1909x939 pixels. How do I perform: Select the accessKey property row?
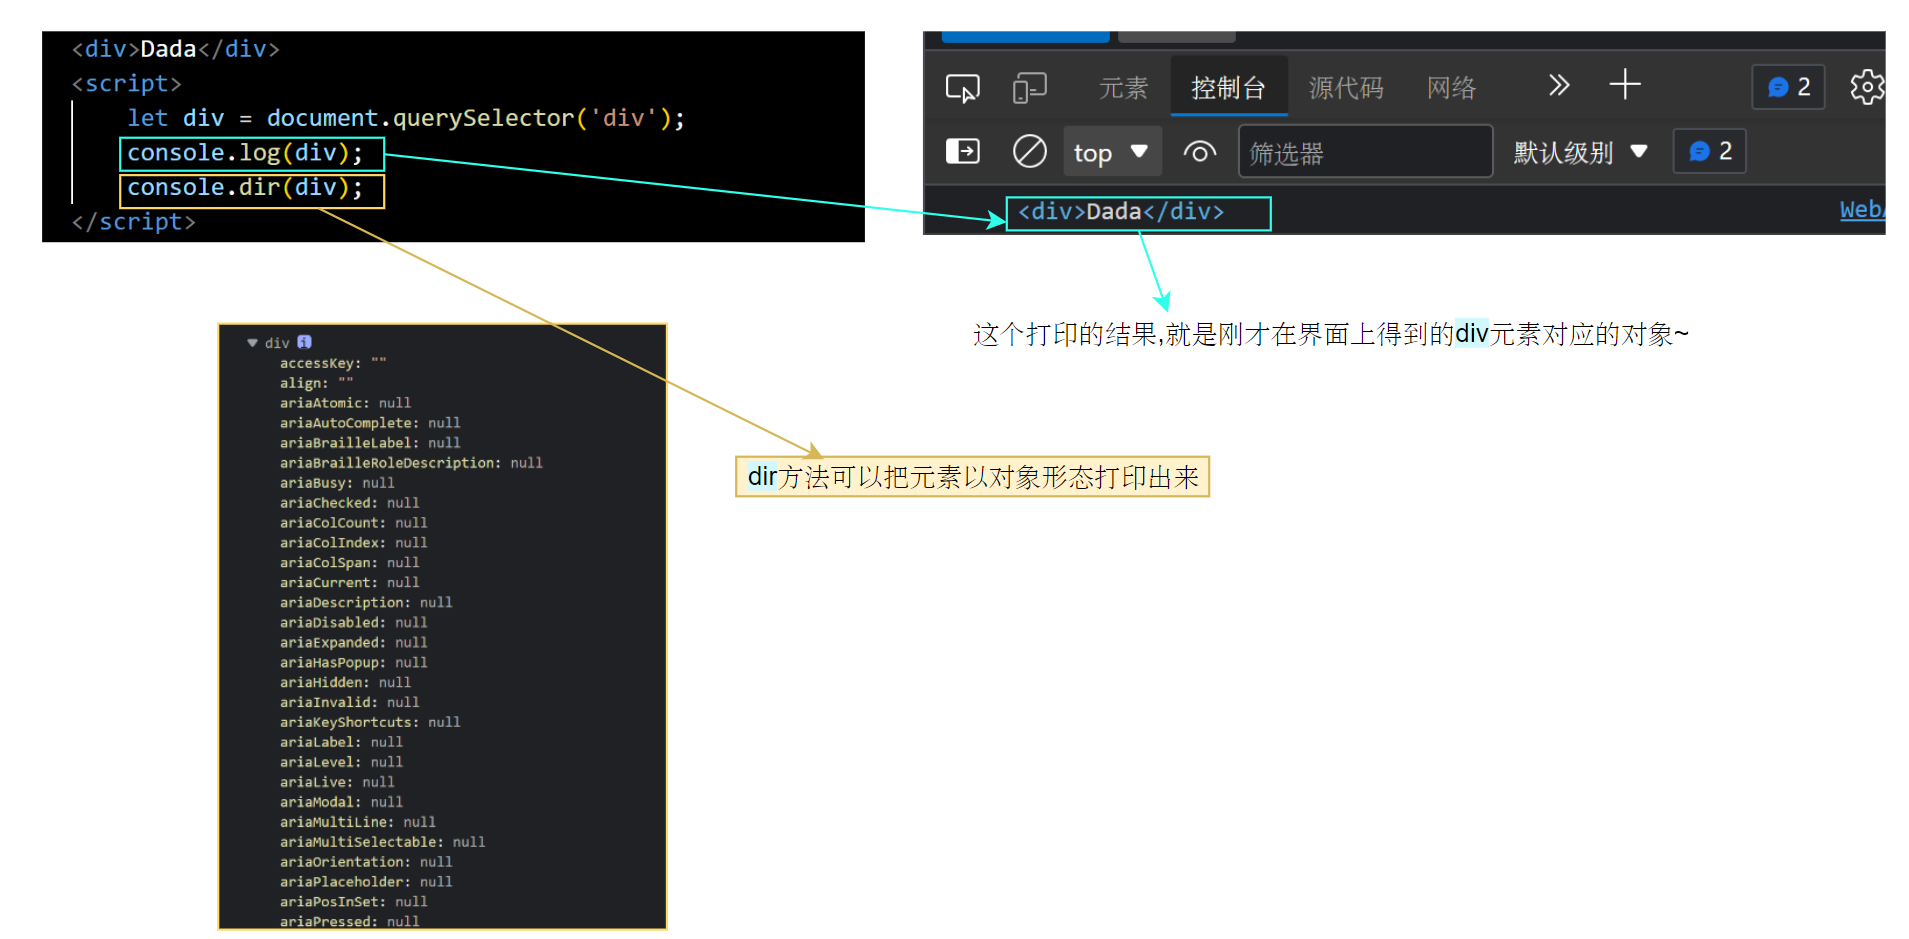click(332, 363)
